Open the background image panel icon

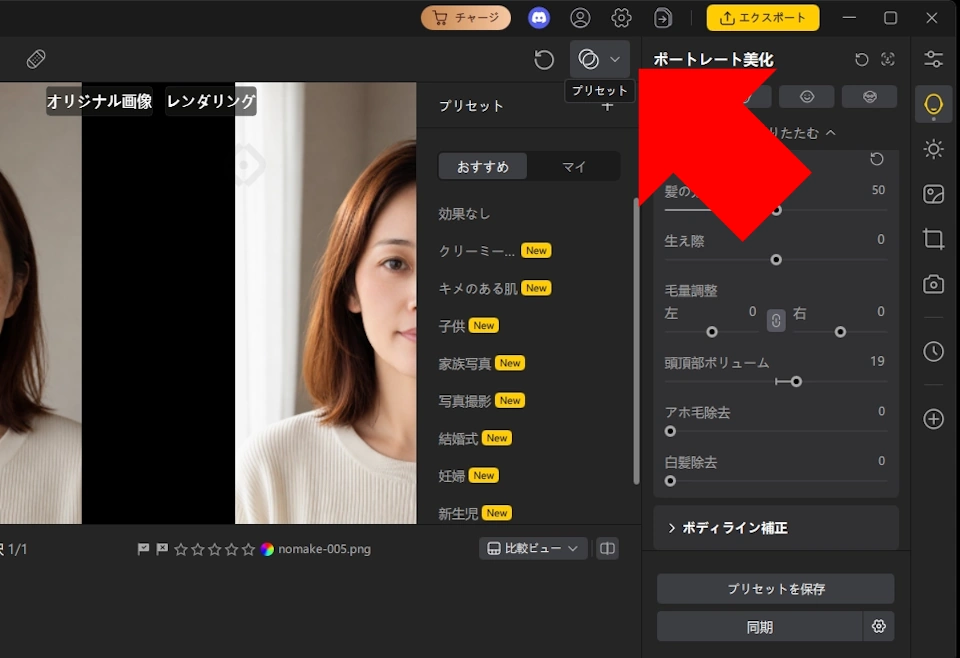point(933,194)
